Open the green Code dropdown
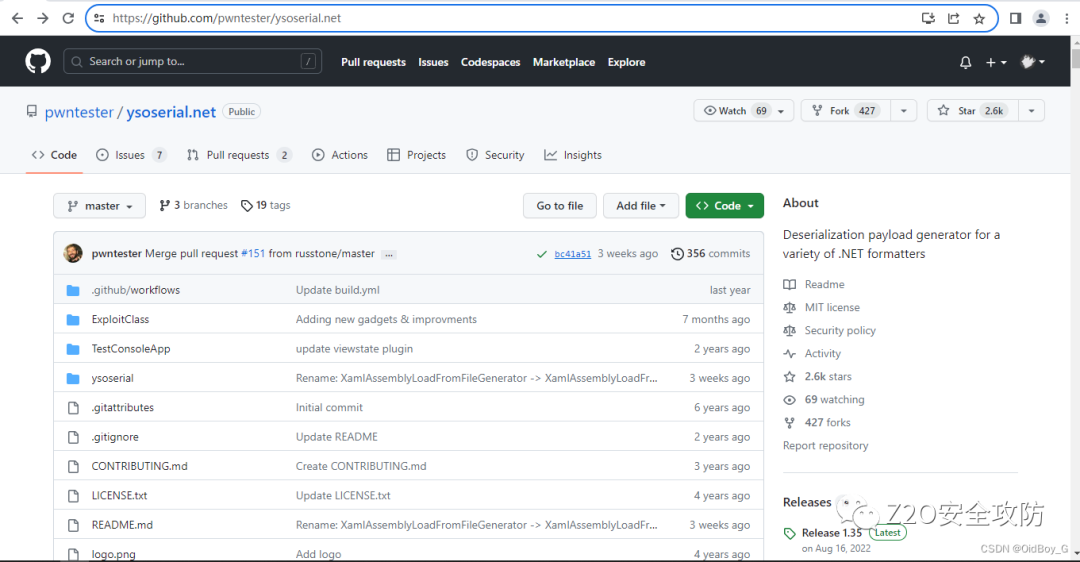Screen dimensions: 1080x562 coord(725,206)
